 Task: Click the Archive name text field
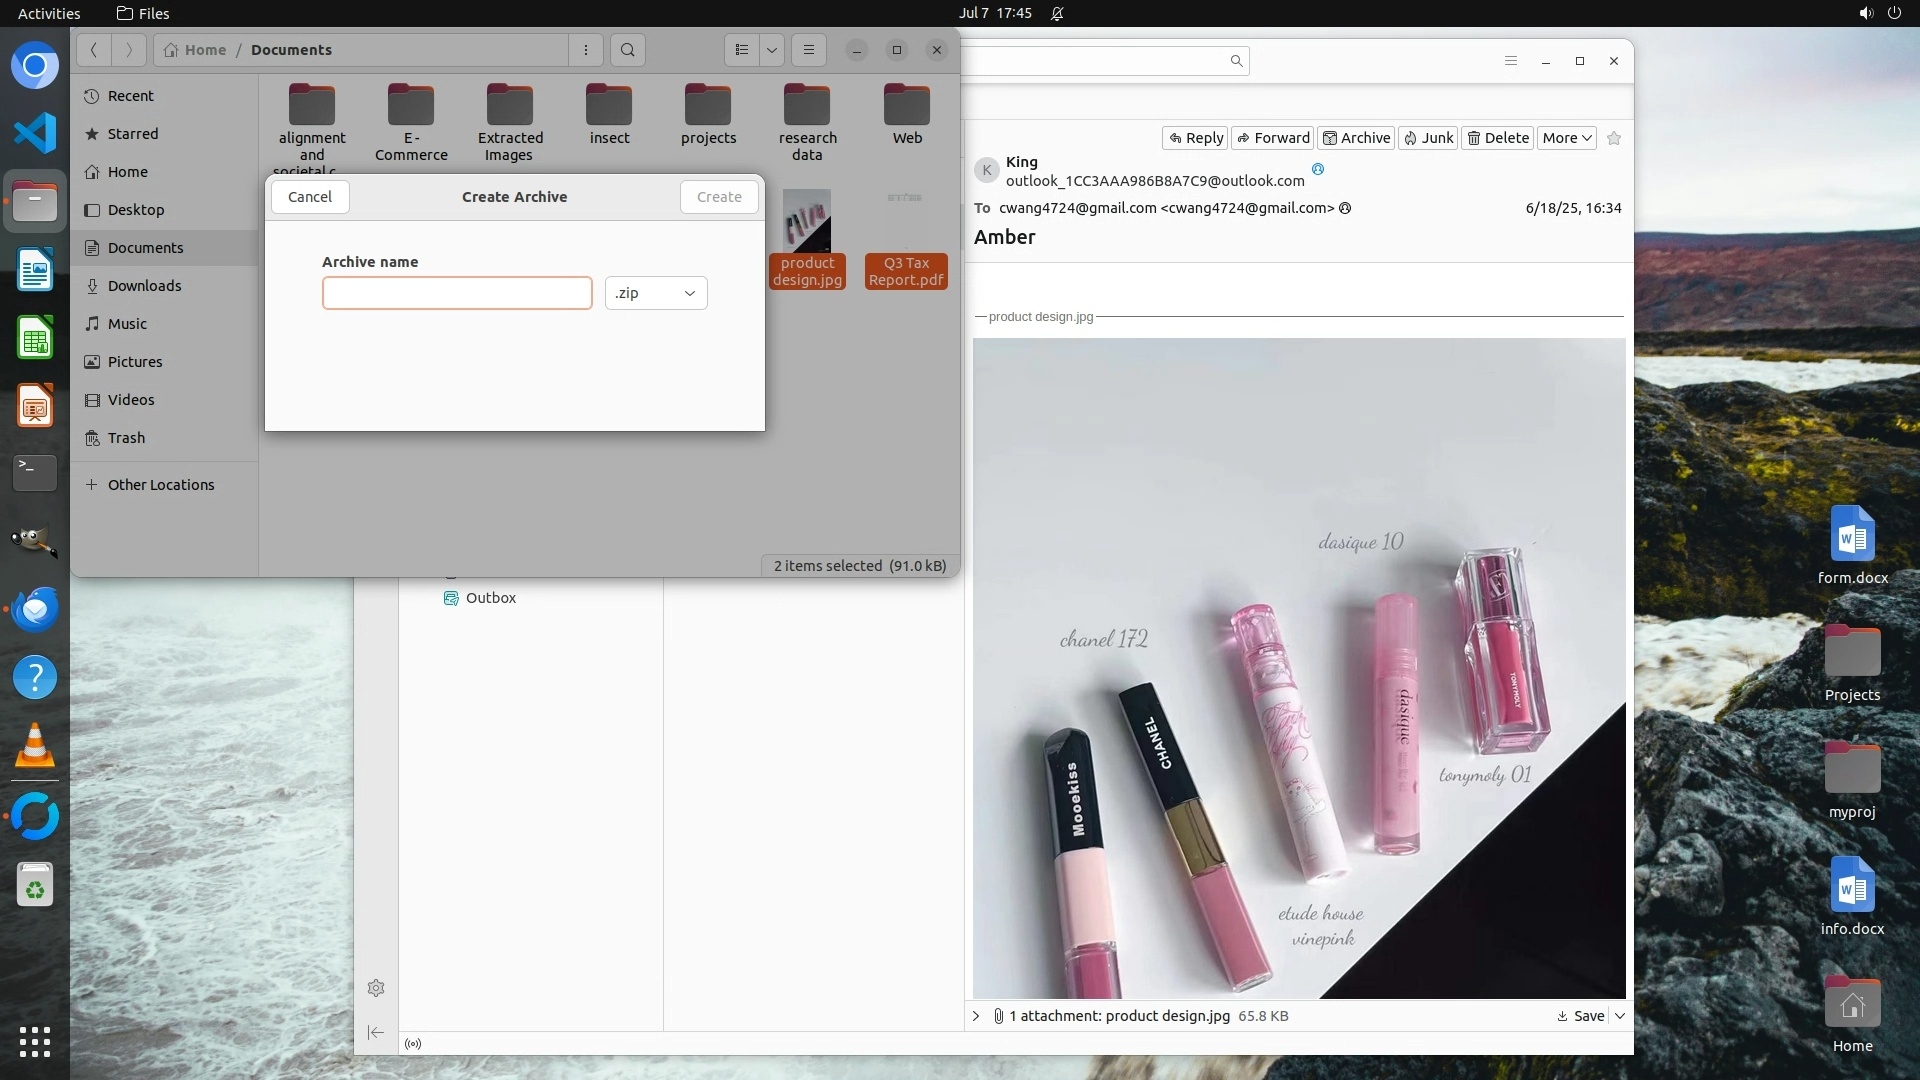coord(457,293)
